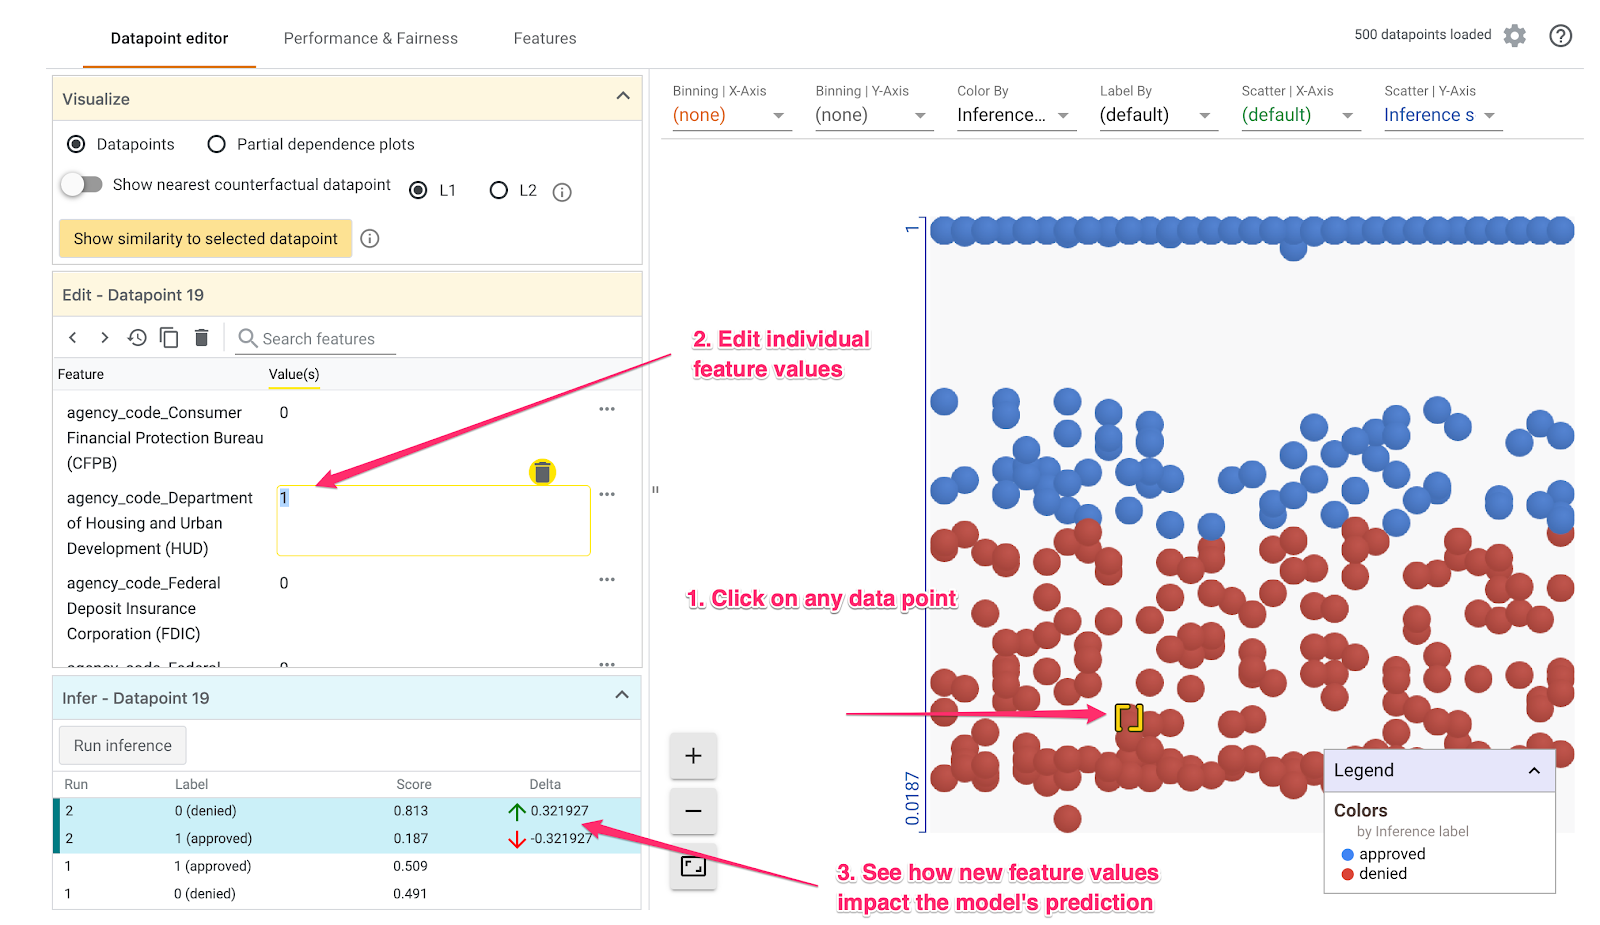This screenshot has height=925, width=1600.
Task: Zoom in with the plus button
Action: click(693, 756)
